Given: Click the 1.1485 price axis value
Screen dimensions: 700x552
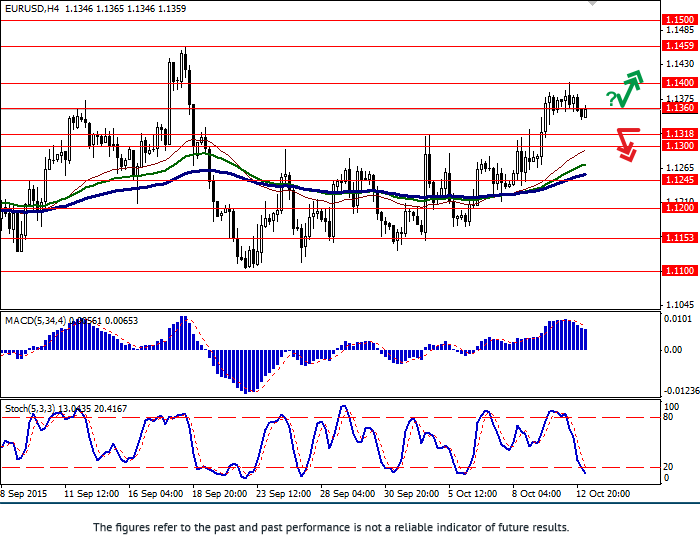Looking at the screenshot, I should pyautogui.click(x=680, y=30).
